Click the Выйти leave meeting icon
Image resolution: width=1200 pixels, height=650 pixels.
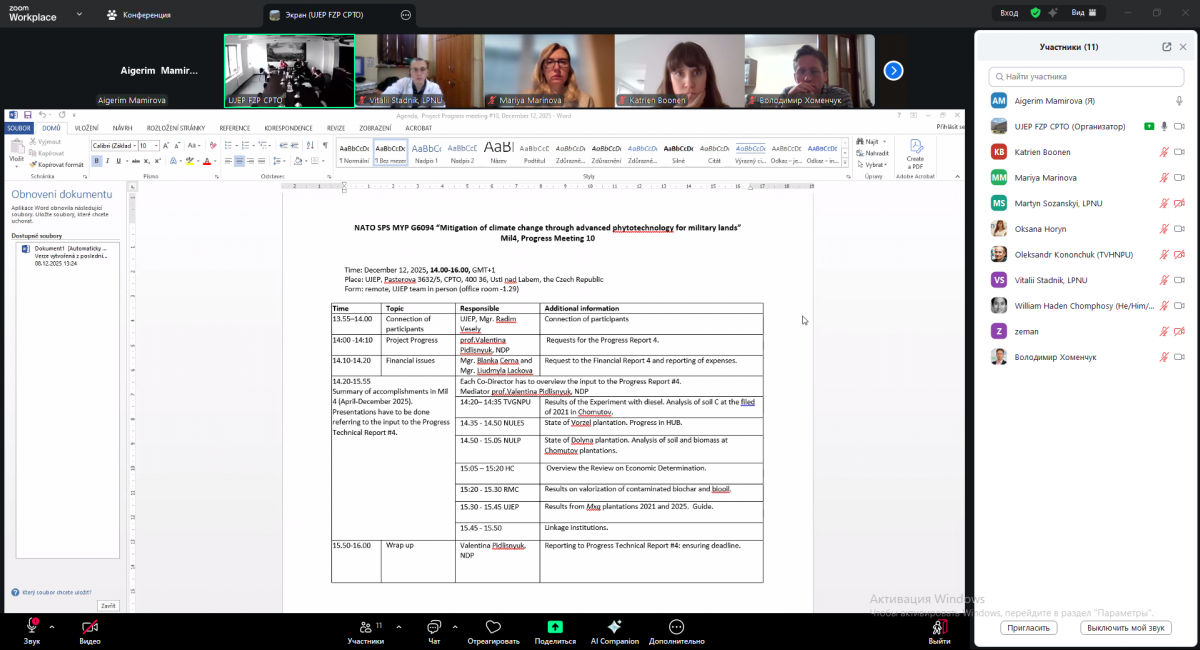coord(938,626)
